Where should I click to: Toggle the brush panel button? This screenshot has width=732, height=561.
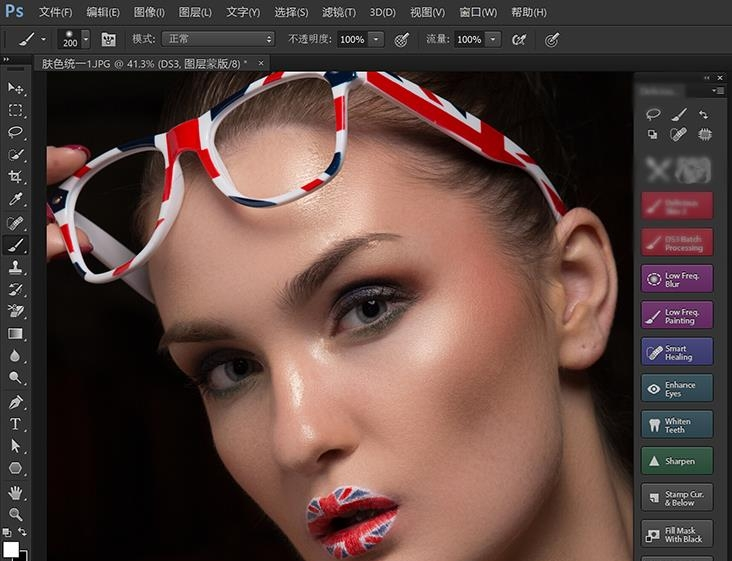(x=109, y=39)
